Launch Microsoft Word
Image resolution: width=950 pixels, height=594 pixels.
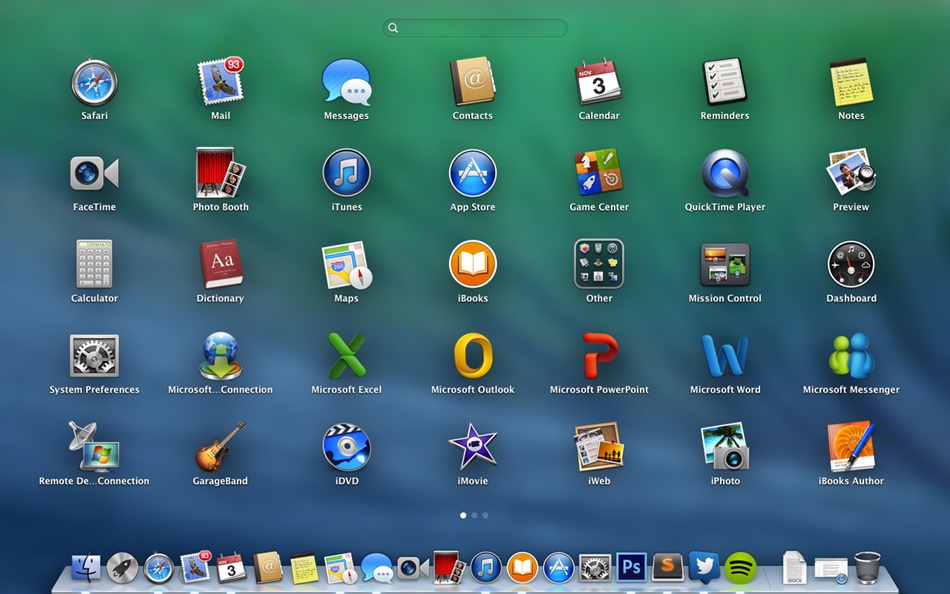click(x=725, y=355)
